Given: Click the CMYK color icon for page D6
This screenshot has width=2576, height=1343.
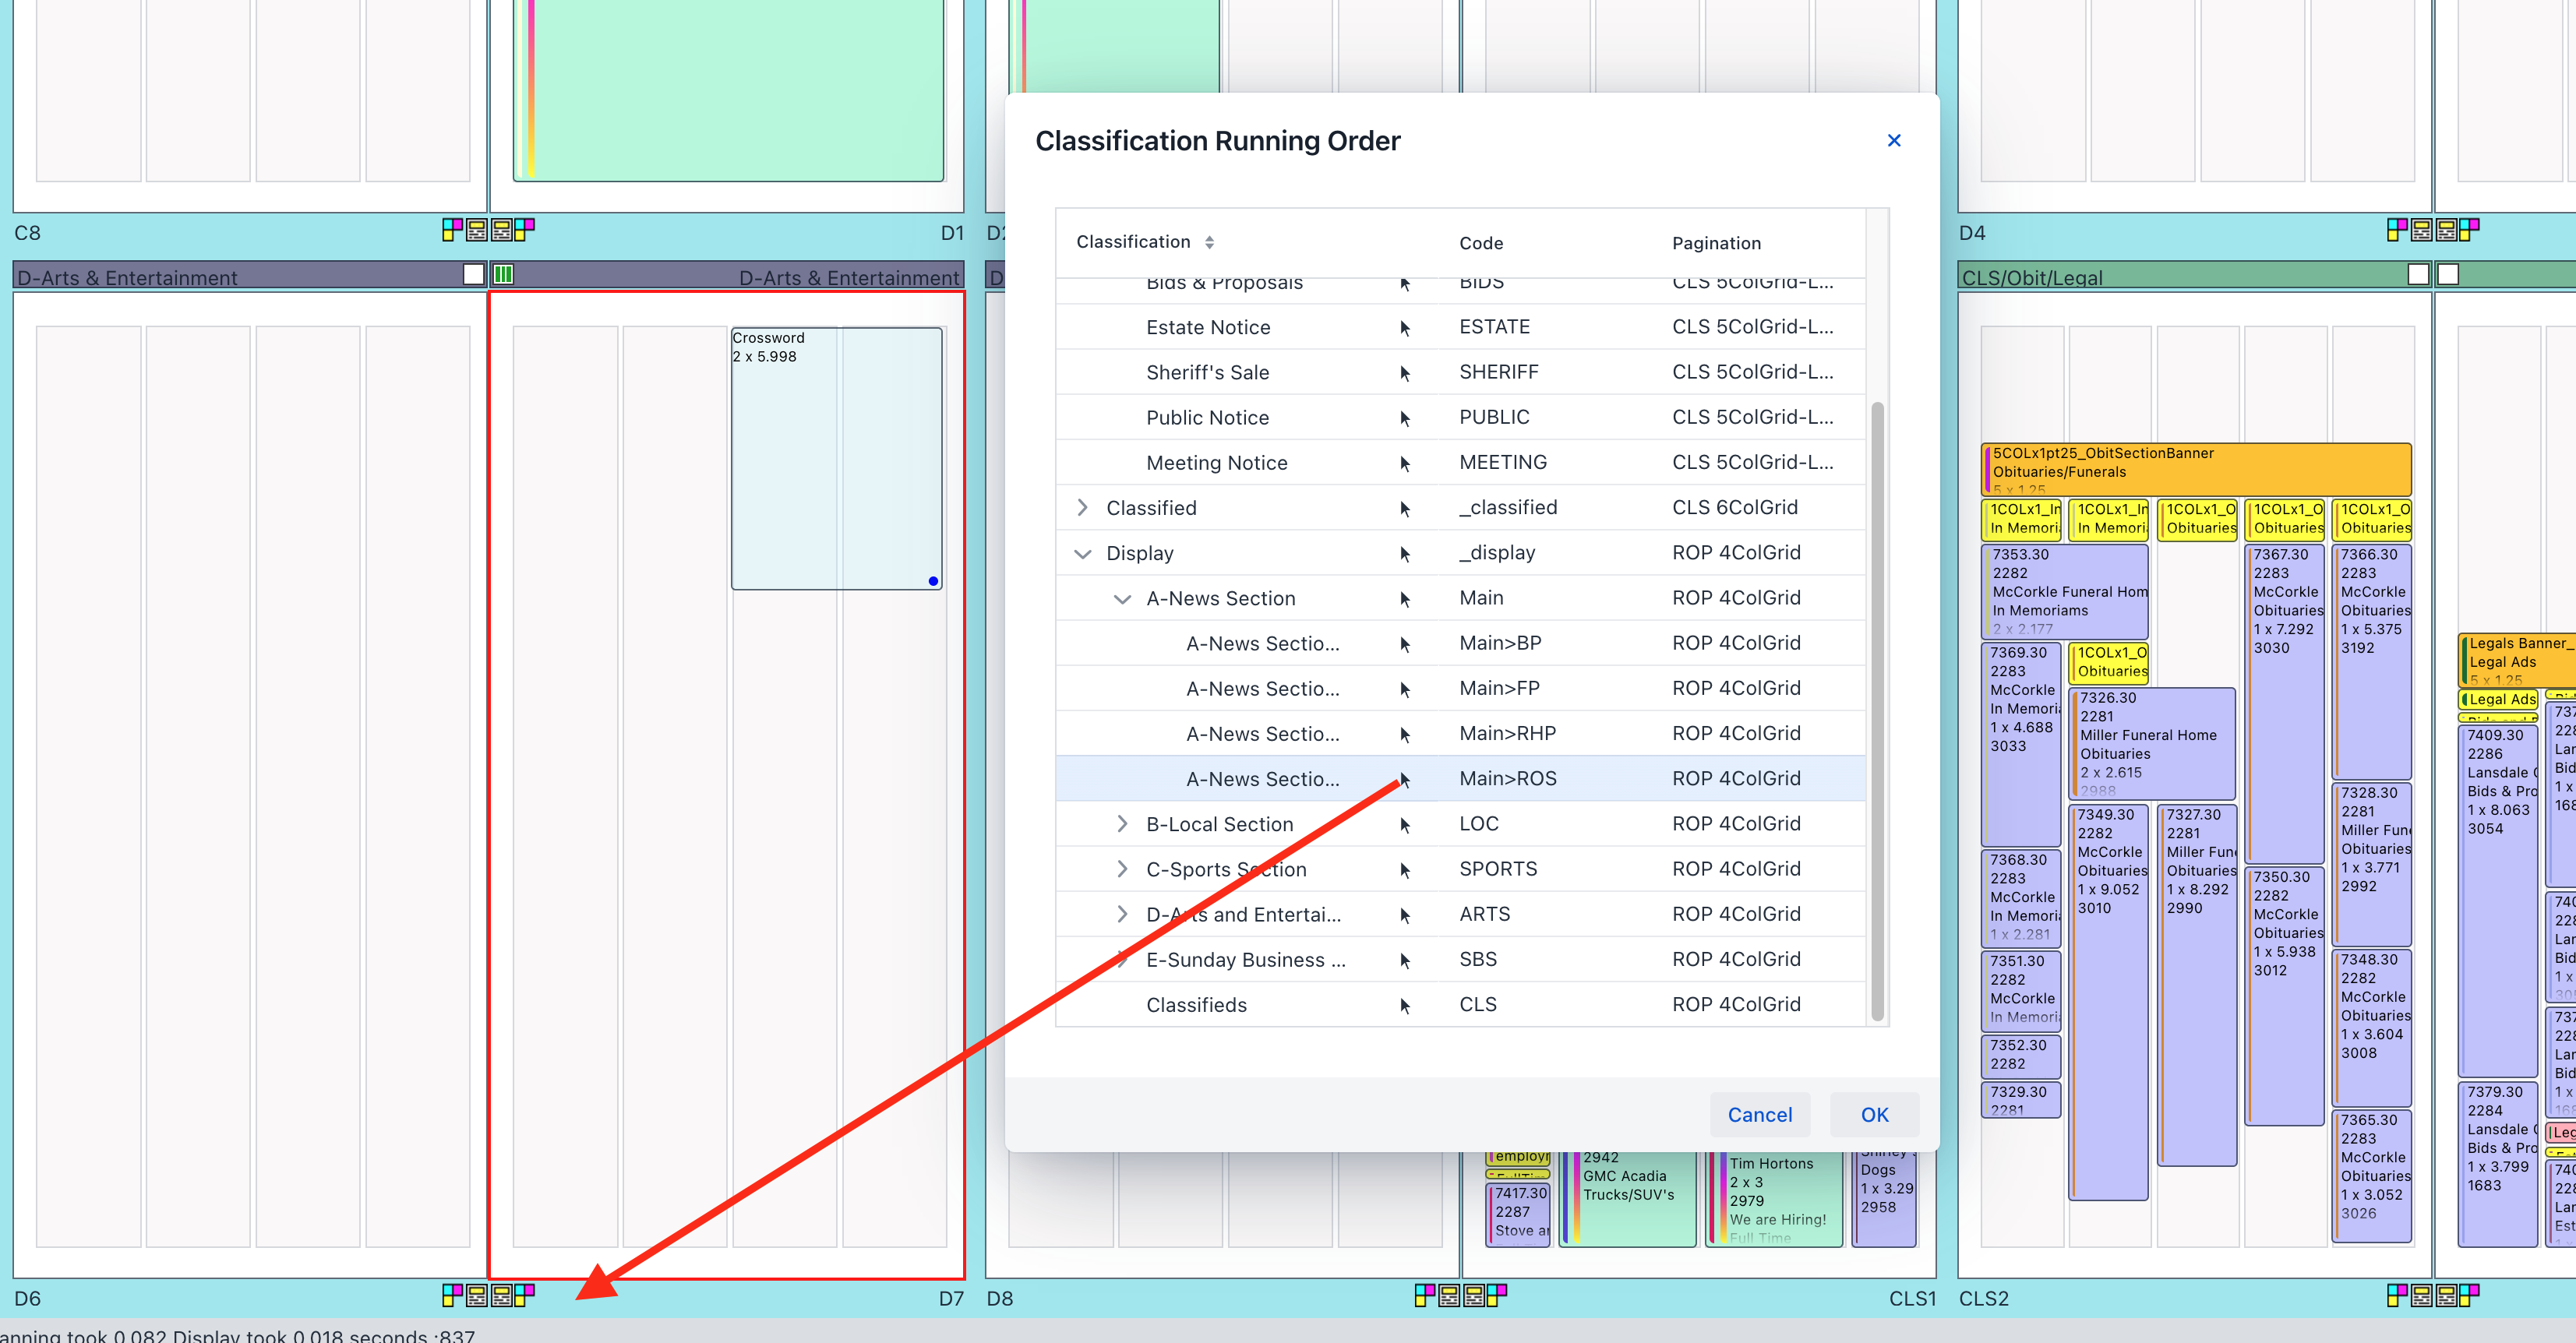Looking at the screenshot, I should [x=452, y=1296].
